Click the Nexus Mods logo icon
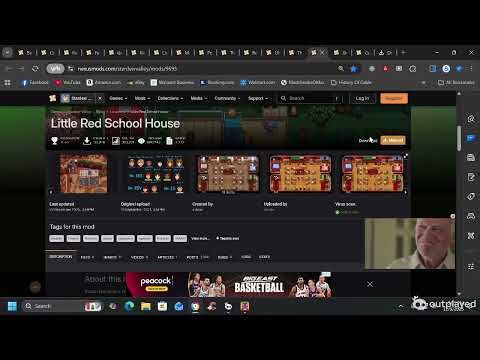 53,98
